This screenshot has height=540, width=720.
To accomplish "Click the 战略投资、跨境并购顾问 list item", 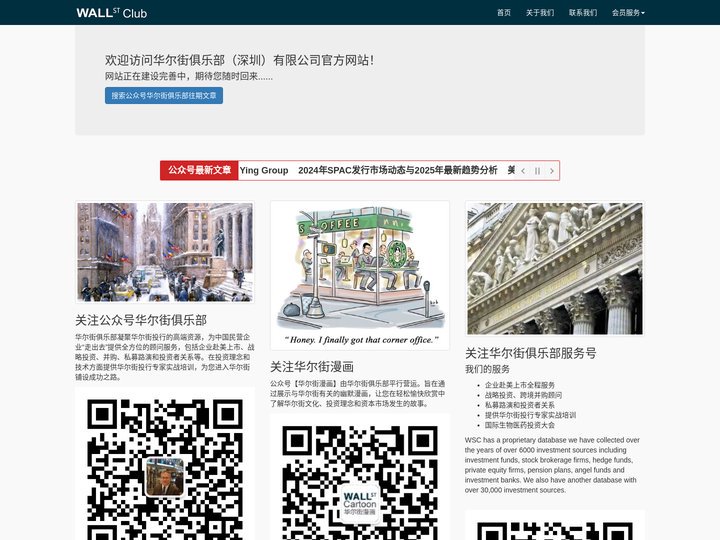I will click(523, 395).
